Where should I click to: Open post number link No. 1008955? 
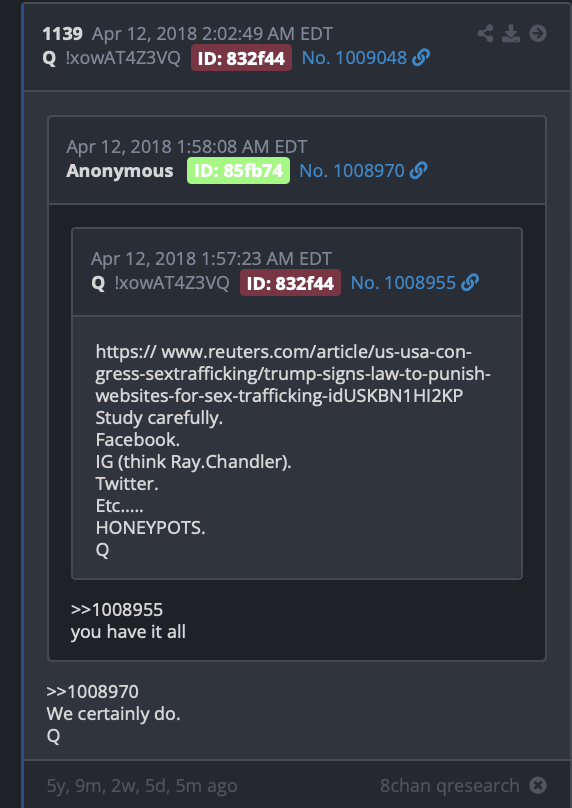[403, 282]
